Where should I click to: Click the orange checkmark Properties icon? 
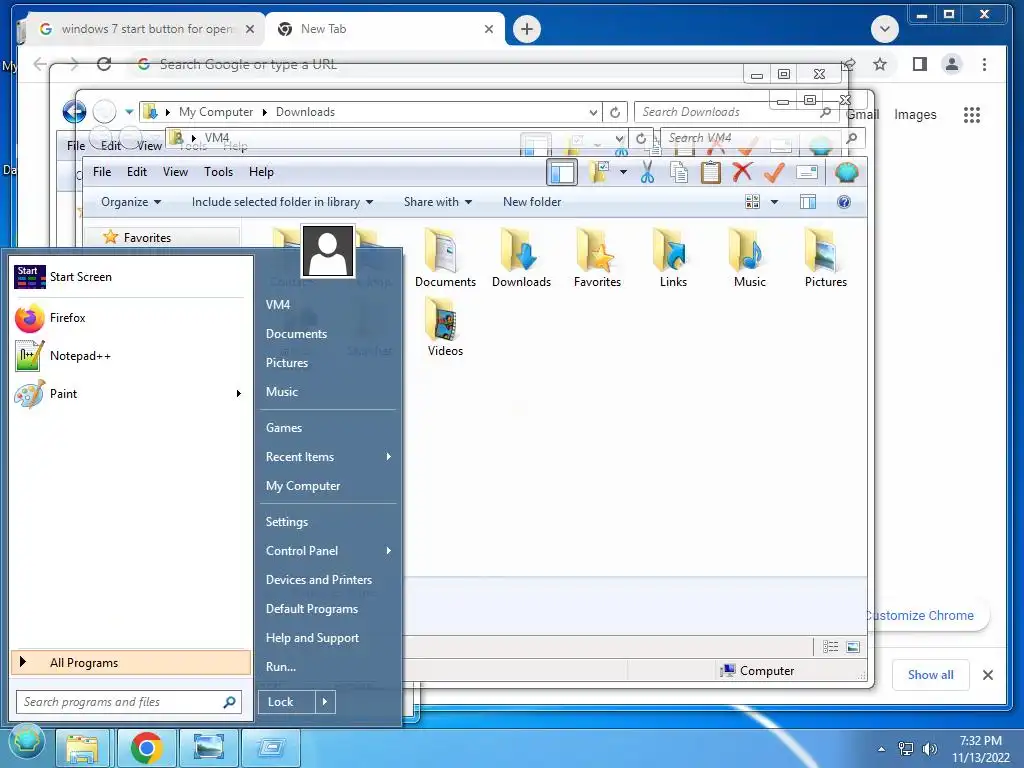[x=774, y=172]
